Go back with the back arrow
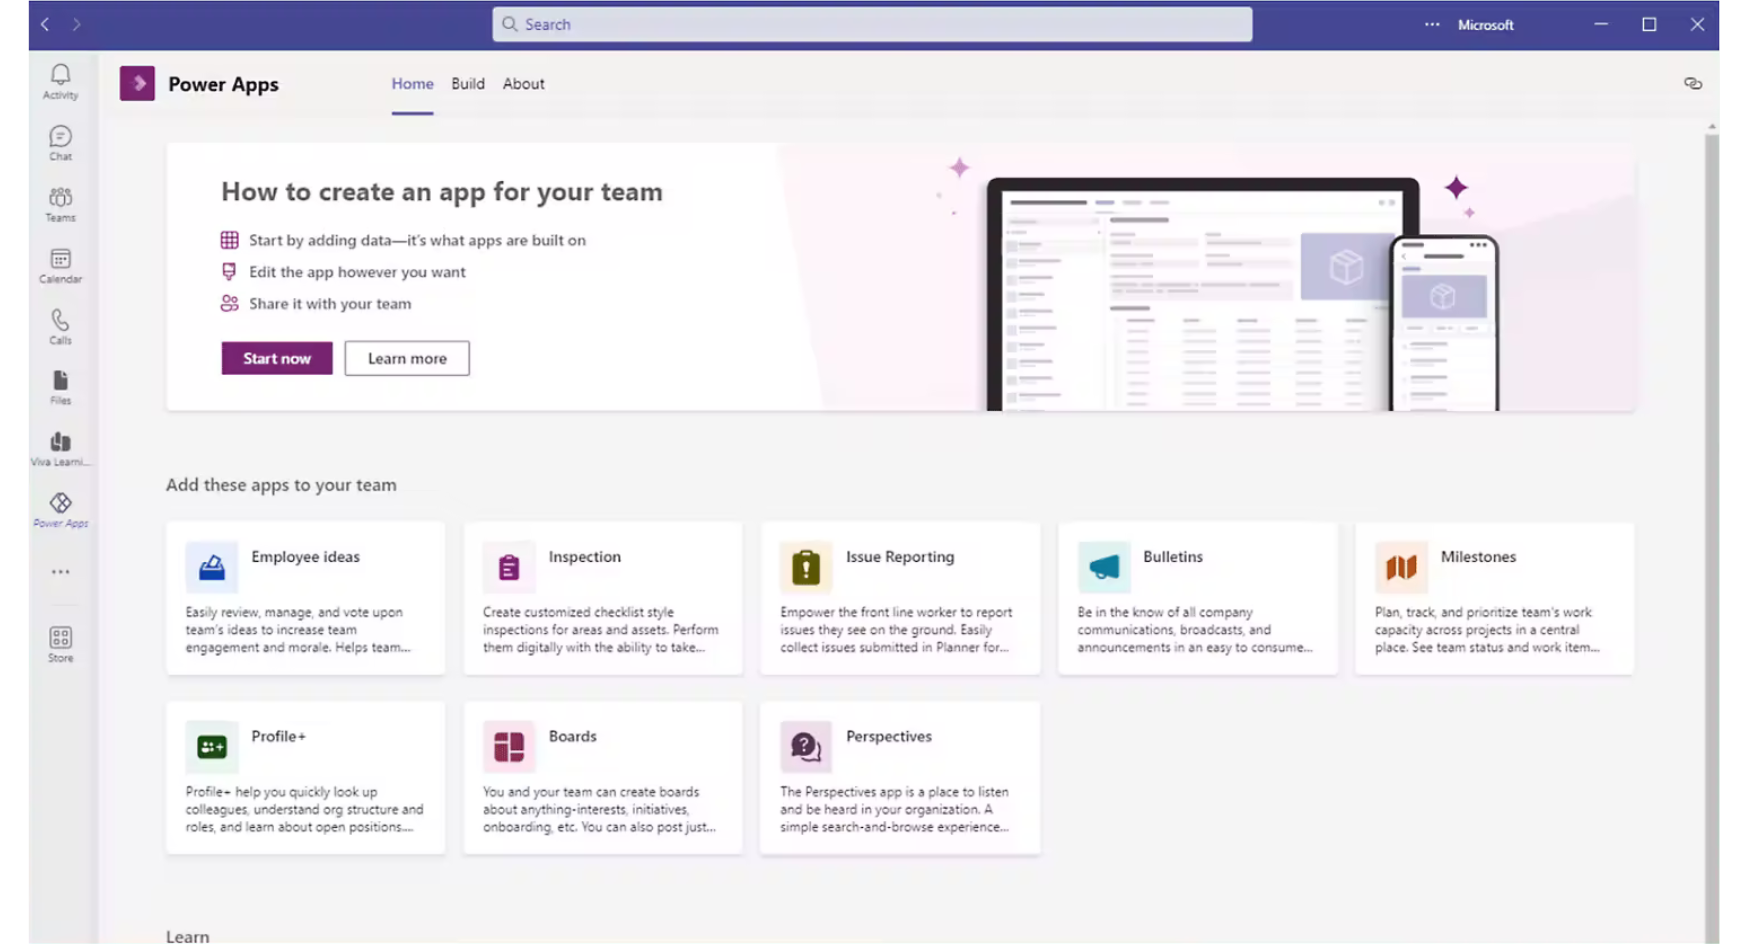The image size is (1748, 945). (45, 24)
